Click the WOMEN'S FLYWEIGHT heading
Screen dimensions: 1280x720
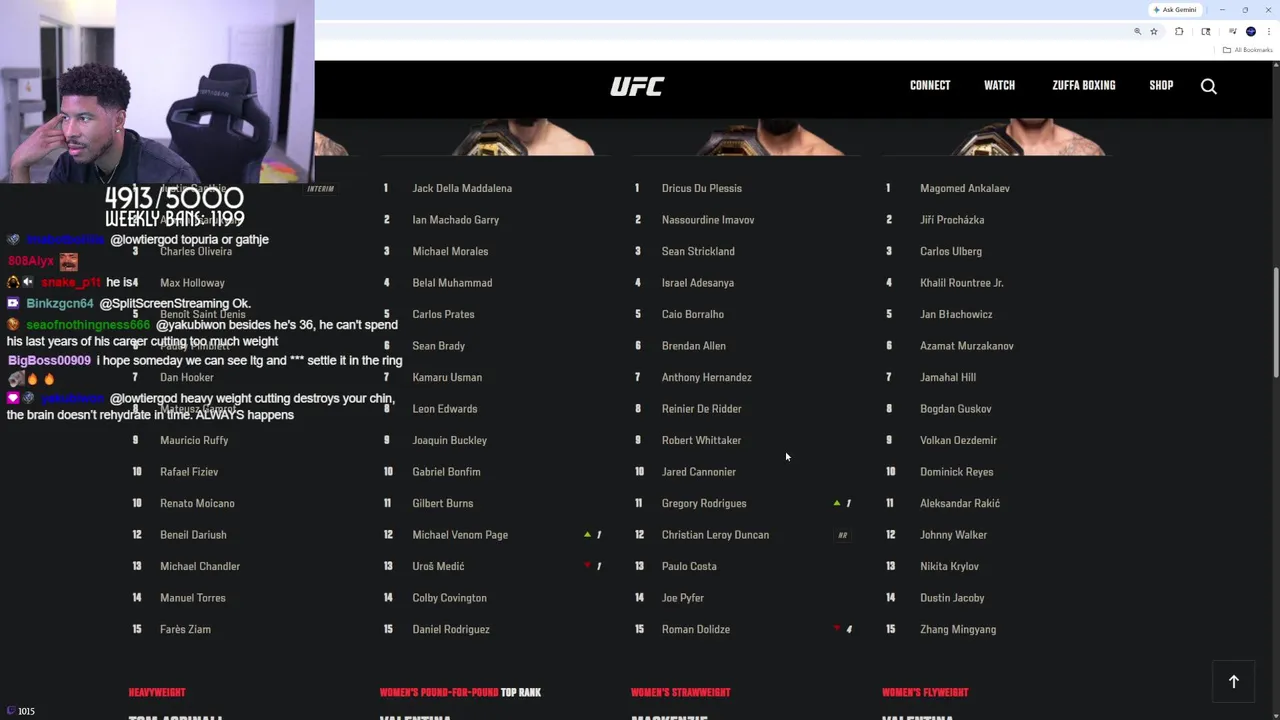coord(925,692)
